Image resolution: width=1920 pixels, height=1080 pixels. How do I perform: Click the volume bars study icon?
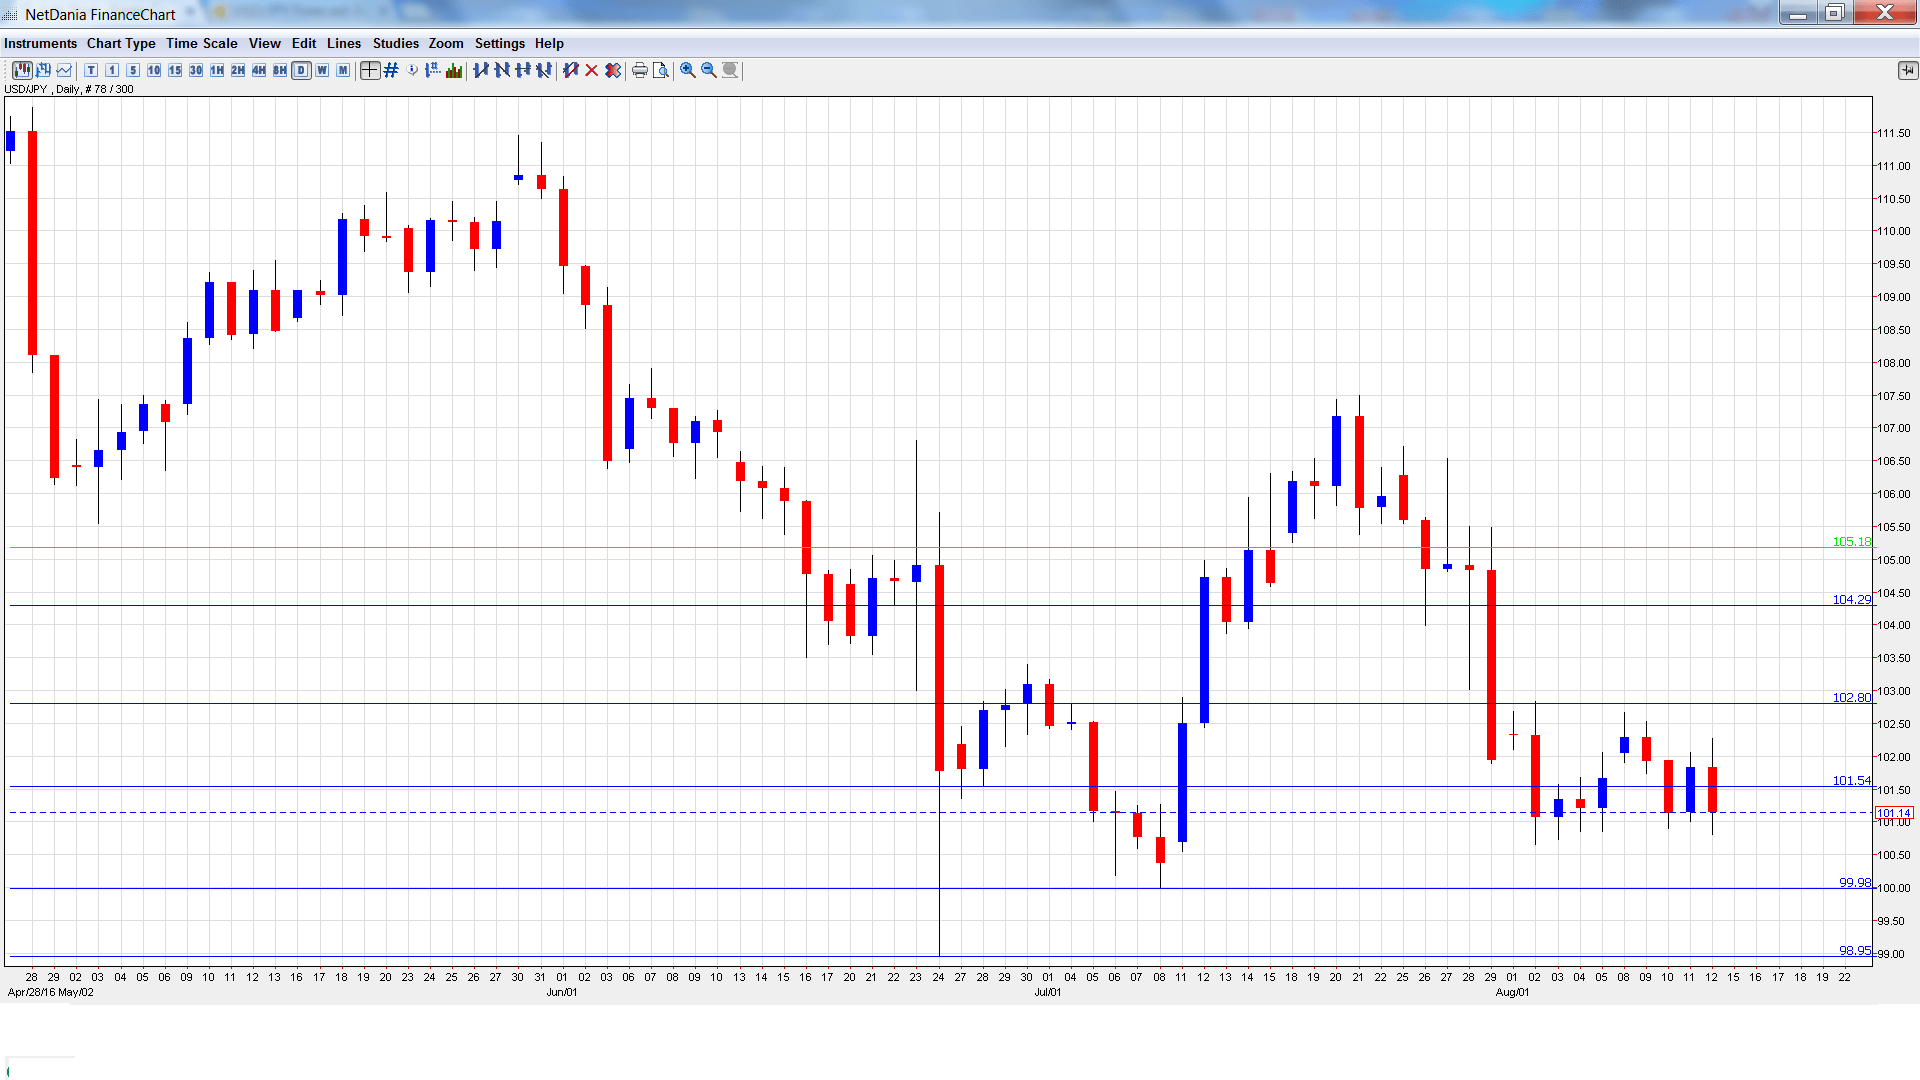454,70
